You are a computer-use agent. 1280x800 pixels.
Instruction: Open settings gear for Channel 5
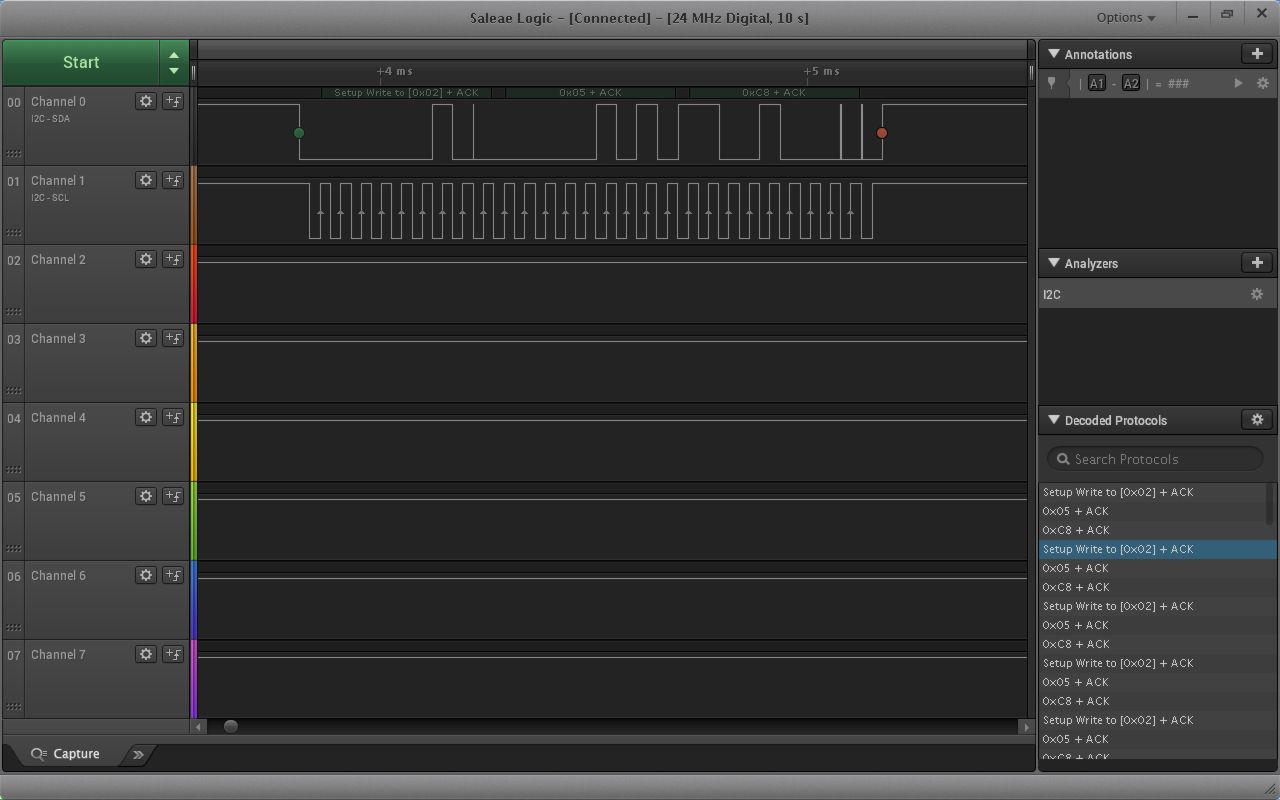(146, 496)
